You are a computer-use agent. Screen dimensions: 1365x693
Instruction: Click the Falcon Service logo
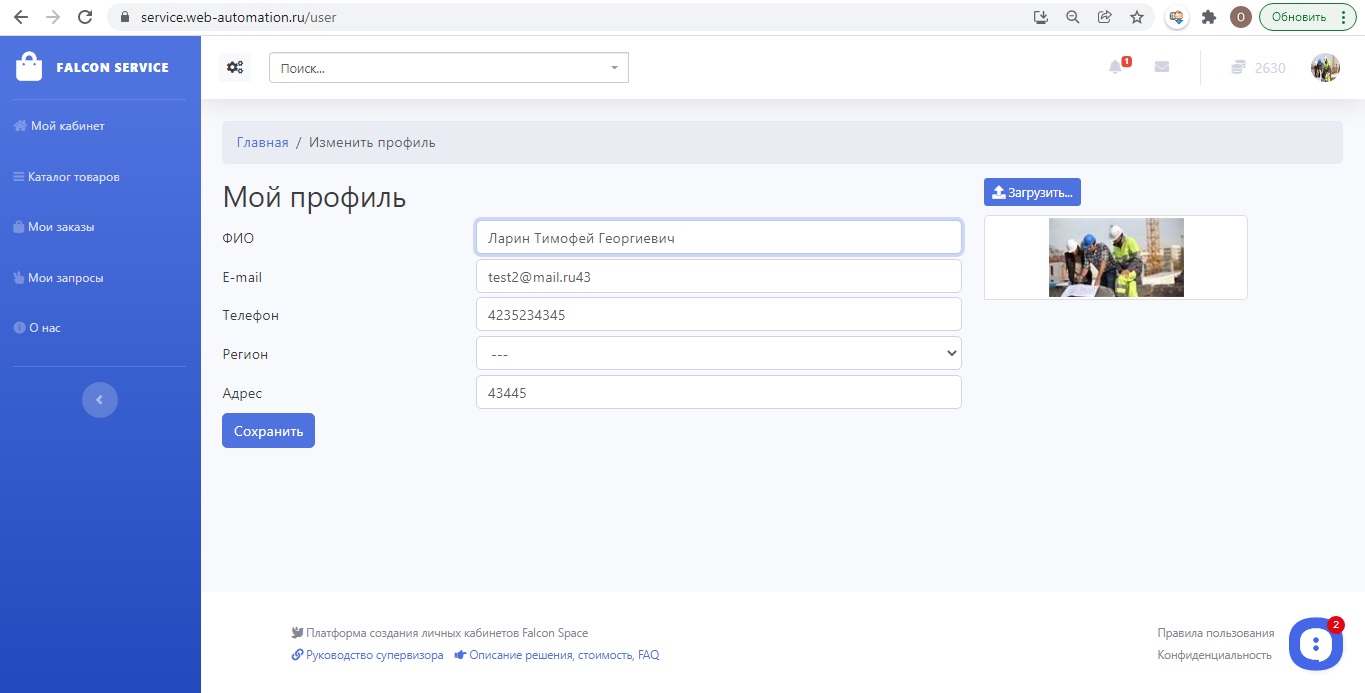tap(92, 67)
